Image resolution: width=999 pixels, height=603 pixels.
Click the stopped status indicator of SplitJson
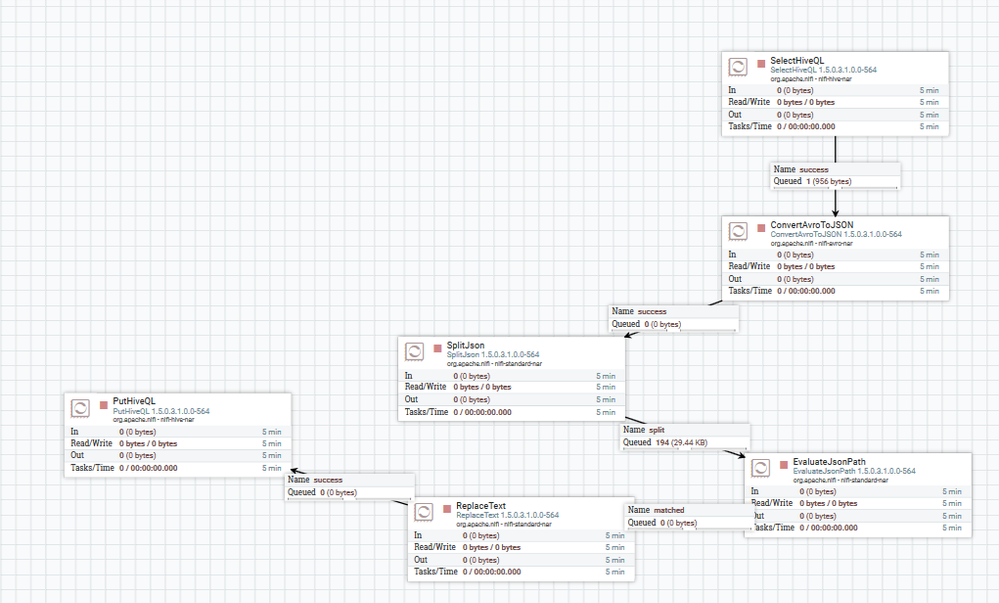pyautogui.click(x=437, y=348)
